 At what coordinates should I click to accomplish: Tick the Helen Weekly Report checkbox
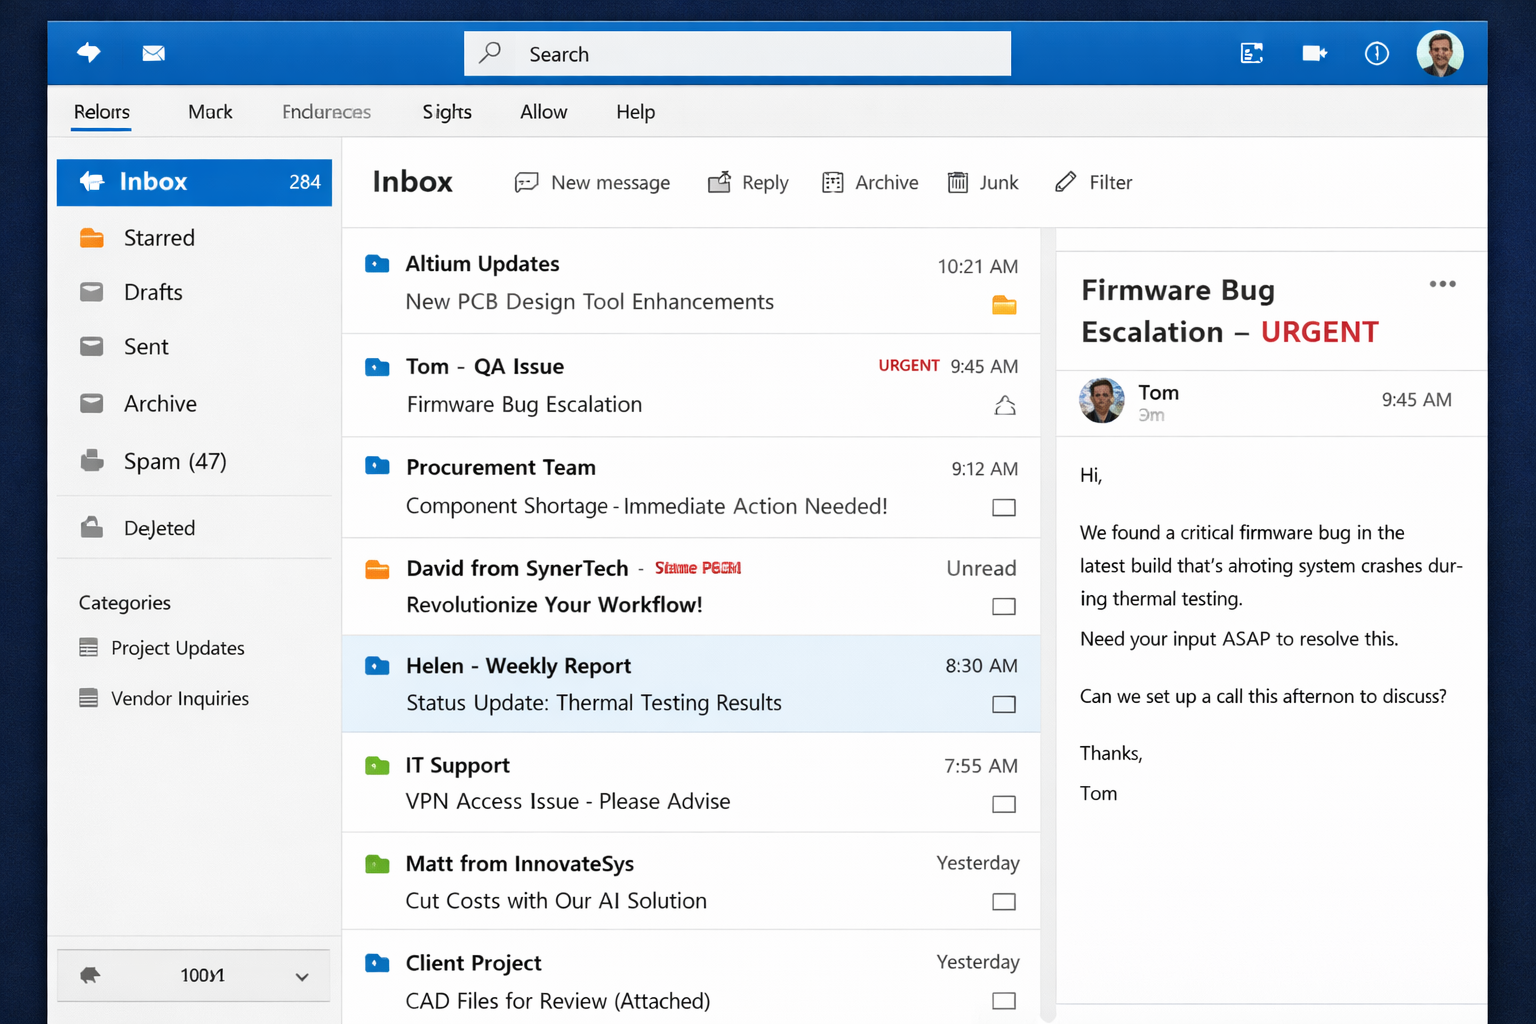point(1004,705)
